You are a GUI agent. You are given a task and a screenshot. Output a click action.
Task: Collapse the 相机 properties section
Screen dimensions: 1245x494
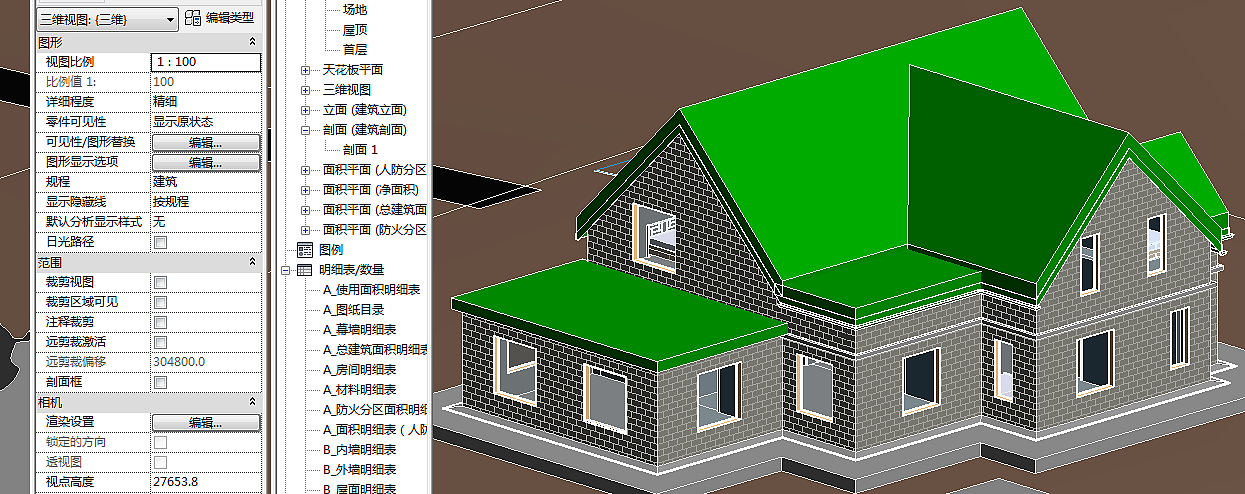pyautogui.click(x=252, y=402)
